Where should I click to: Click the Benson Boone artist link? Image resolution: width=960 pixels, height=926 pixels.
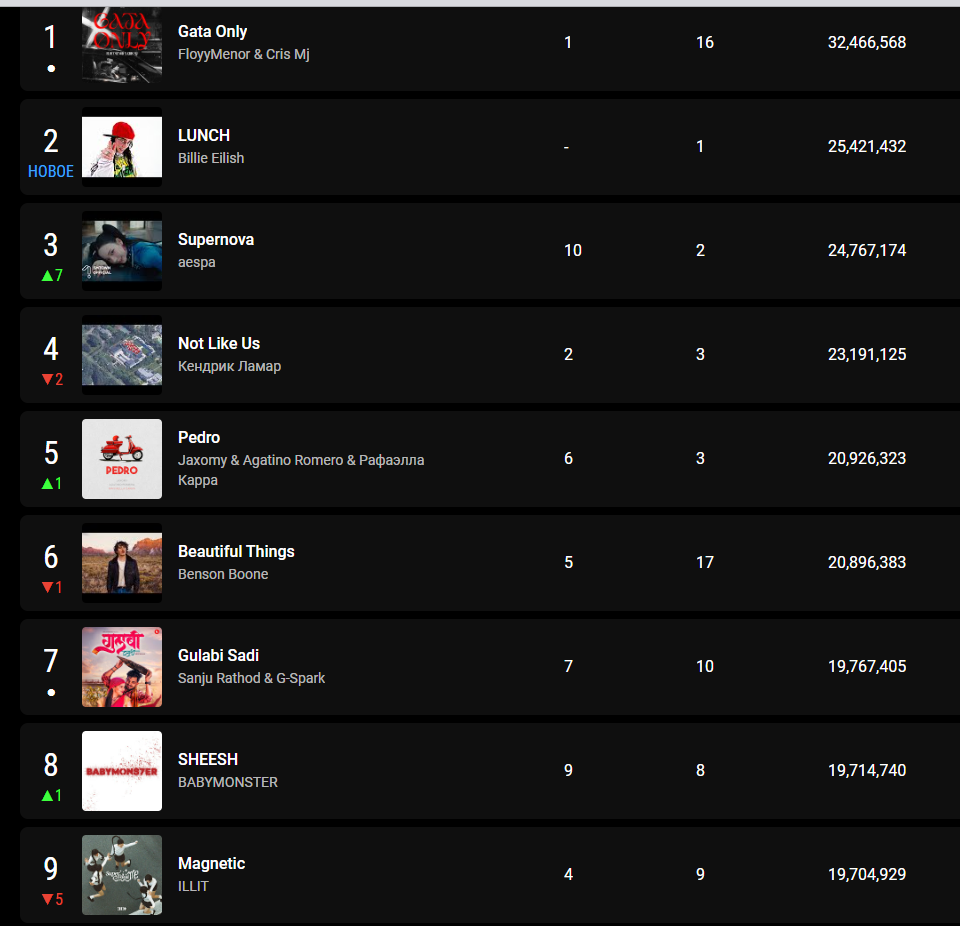click(223, 574)
